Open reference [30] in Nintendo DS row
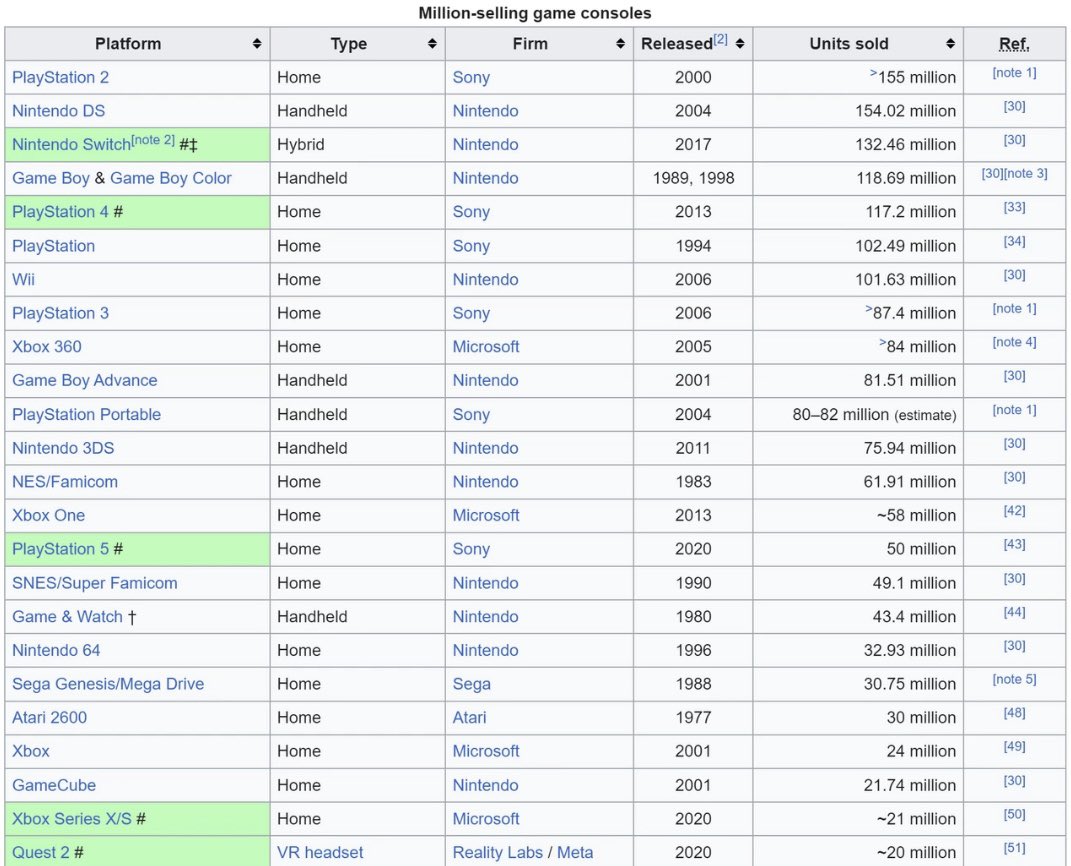Viewport: 1071px width, 866px height. 1014,107
